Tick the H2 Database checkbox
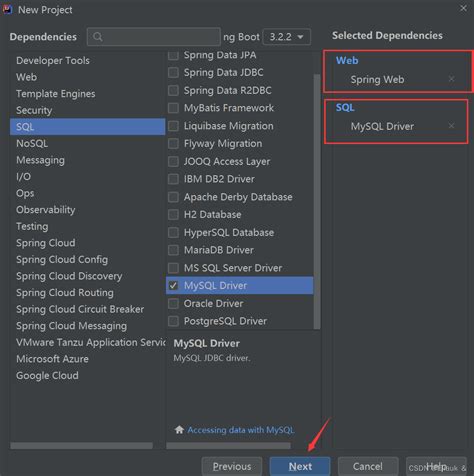Screen dimensions: 474x476 pyautogui.click(x=173, y=214)
